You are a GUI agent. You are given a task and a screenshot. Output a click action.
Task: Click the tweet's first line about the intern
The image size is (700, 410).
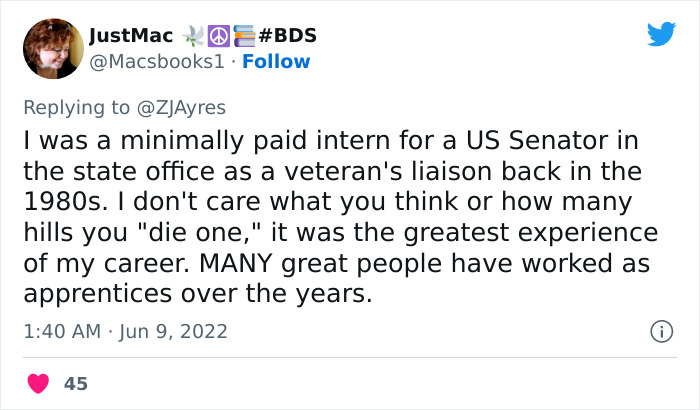tap(331, 142)
